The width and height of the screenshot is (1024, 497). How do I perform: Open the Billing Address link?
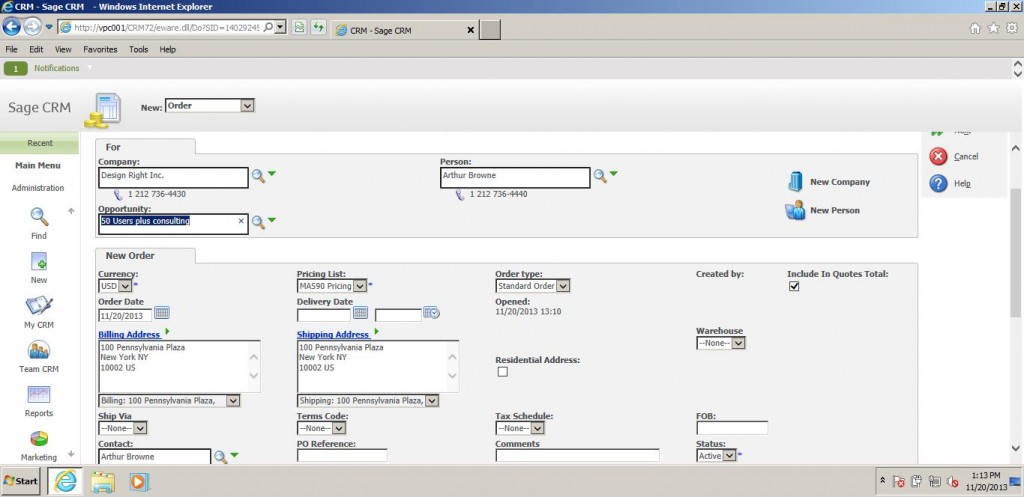(x=129, y=334)
